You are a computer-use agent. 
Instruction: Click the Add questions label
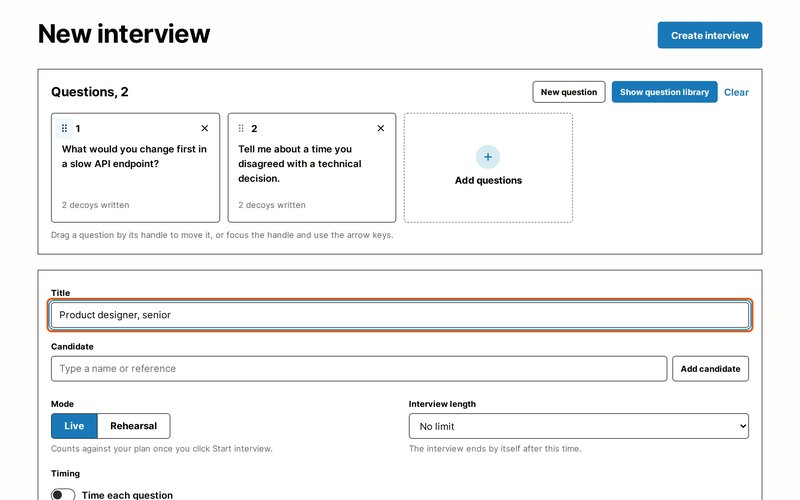[488, 180]
